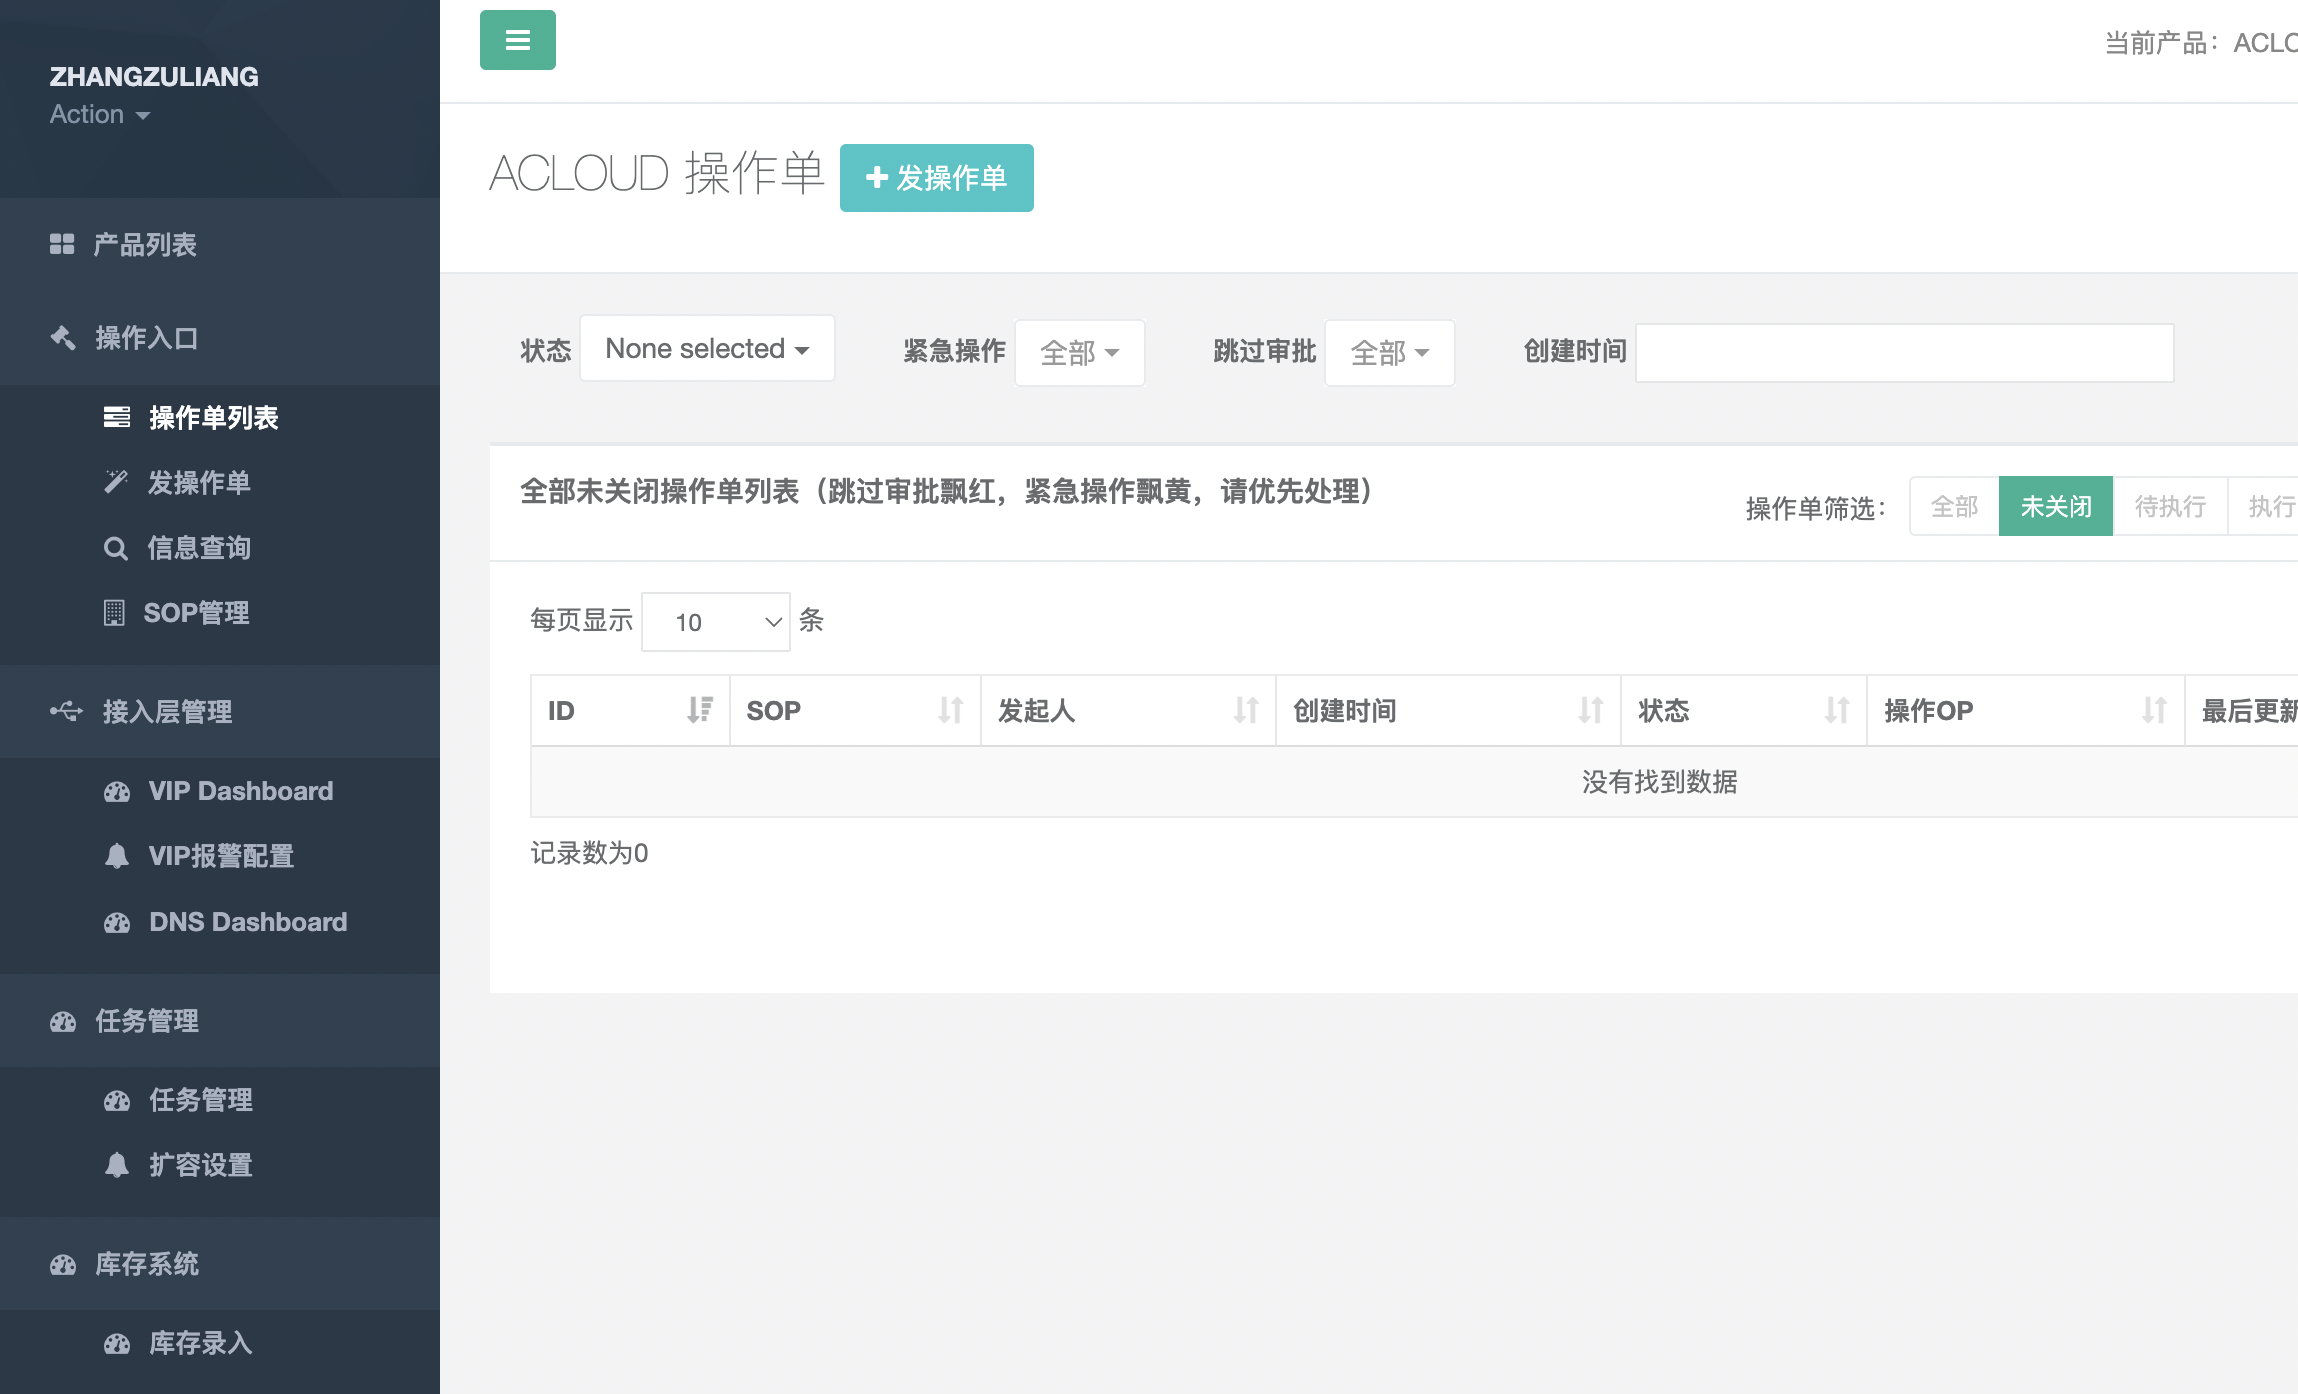
Task: Open 发操作单 sidebar item
Action: pos(220,482)
